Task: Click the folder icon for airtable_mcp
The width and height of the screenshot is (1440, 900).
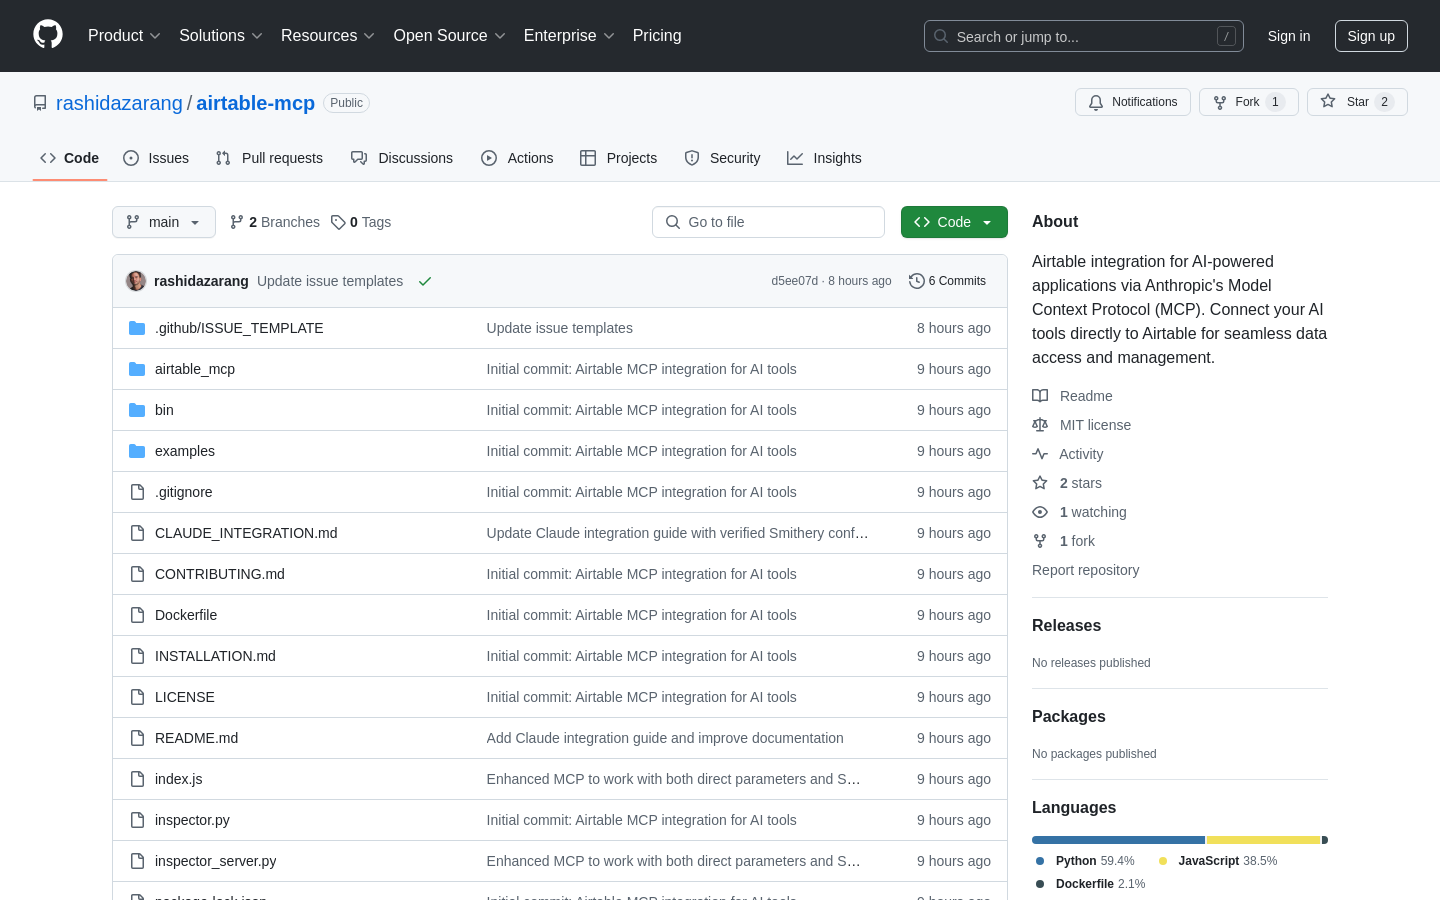Action: [x=137, y=369]
